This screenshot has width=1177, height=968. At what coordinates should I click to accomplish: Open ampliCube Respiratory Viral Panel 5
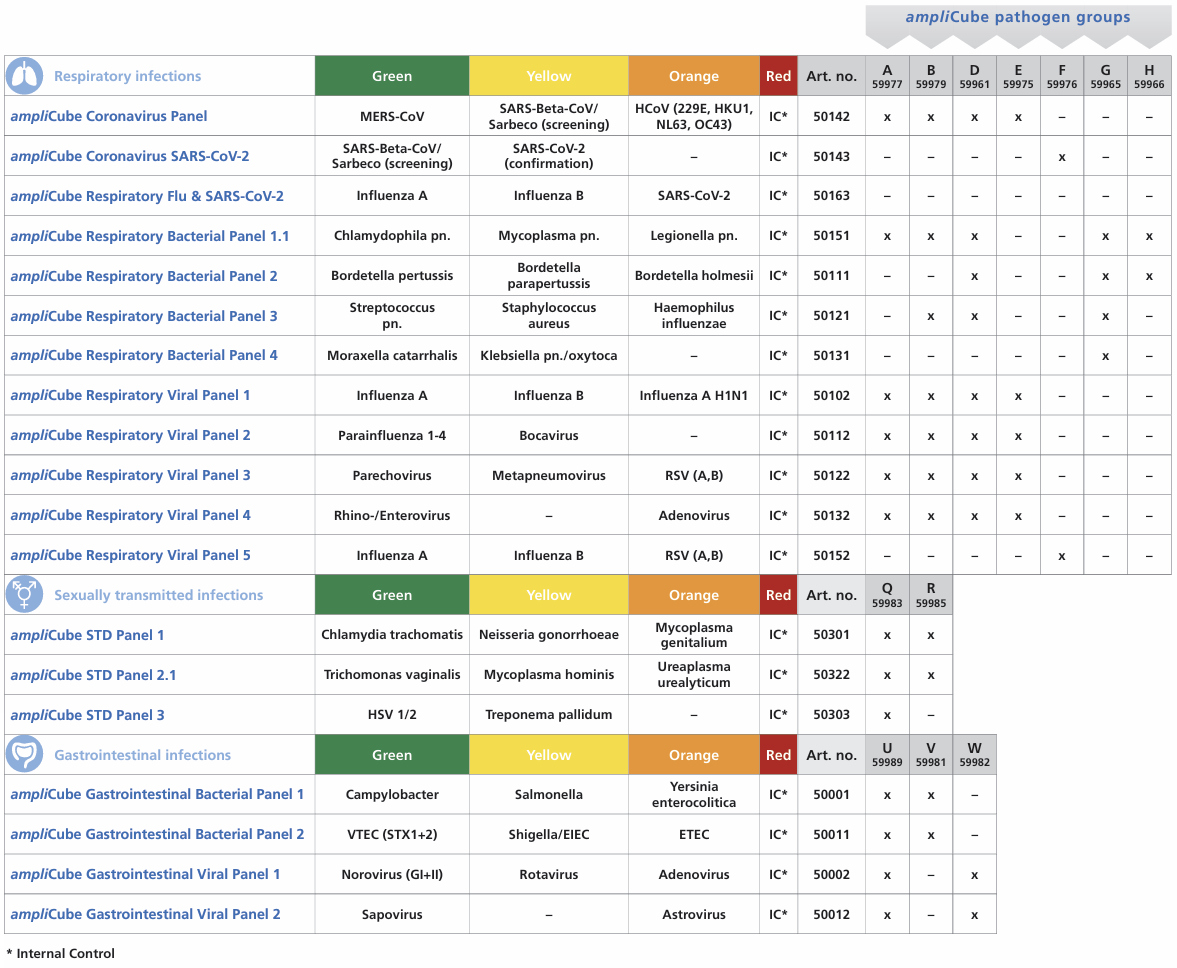130,555
